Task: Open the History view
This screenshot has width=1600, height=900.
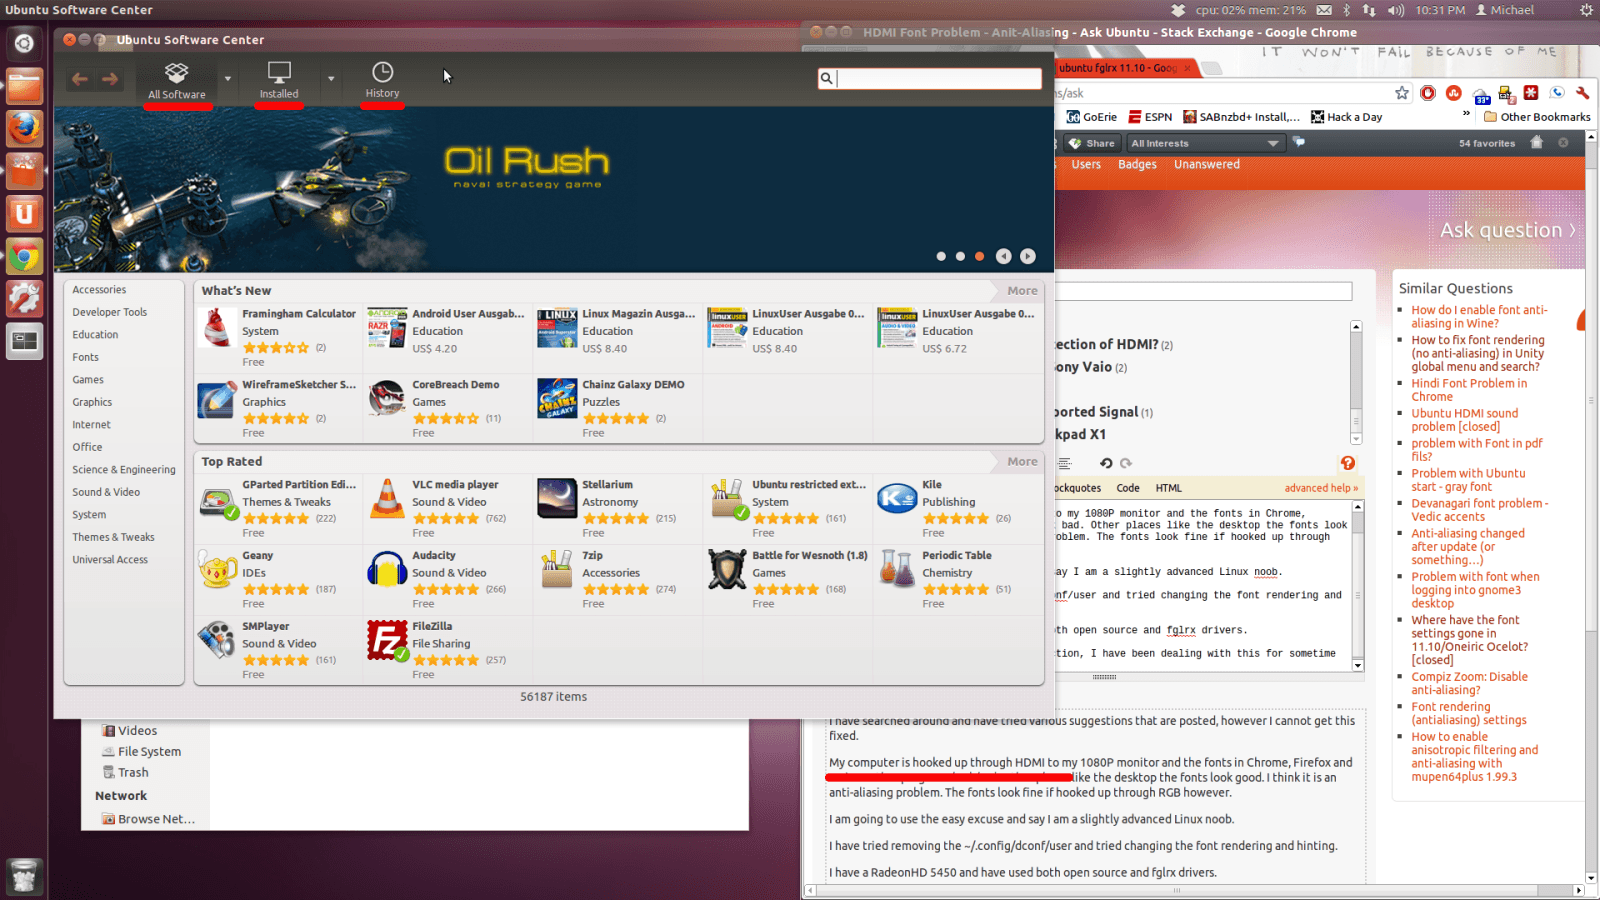Action: (x=382, y=80)
